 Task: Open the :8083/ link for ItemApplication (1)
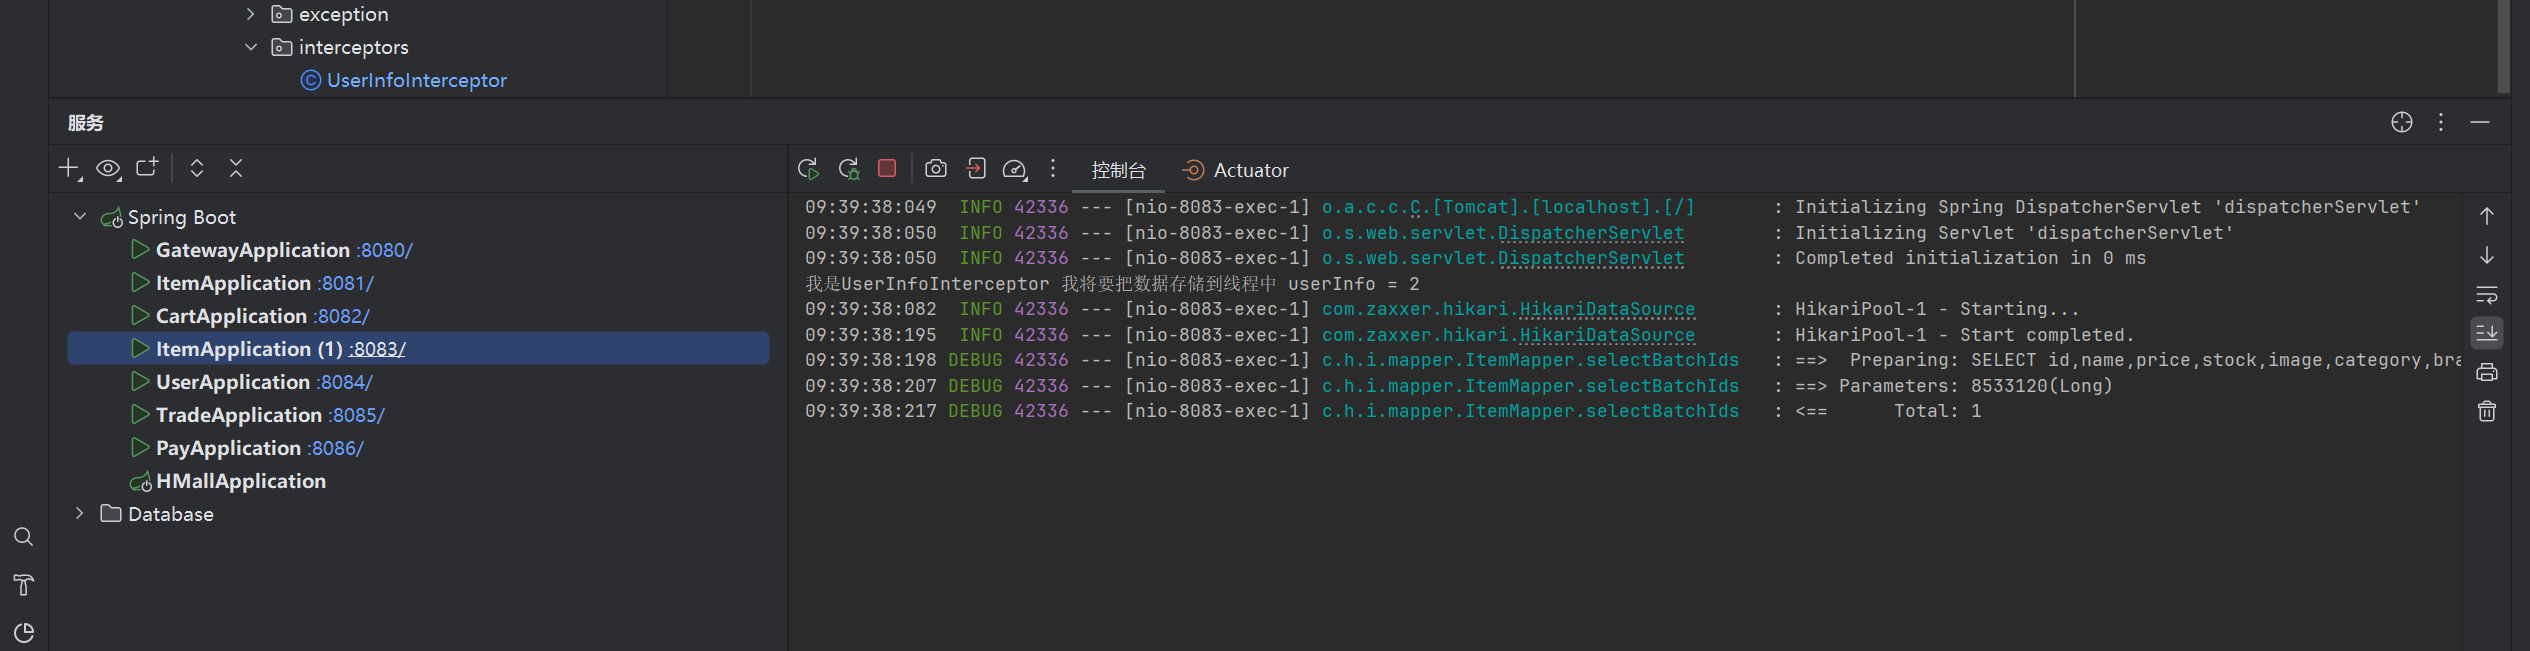coord(377,349)
